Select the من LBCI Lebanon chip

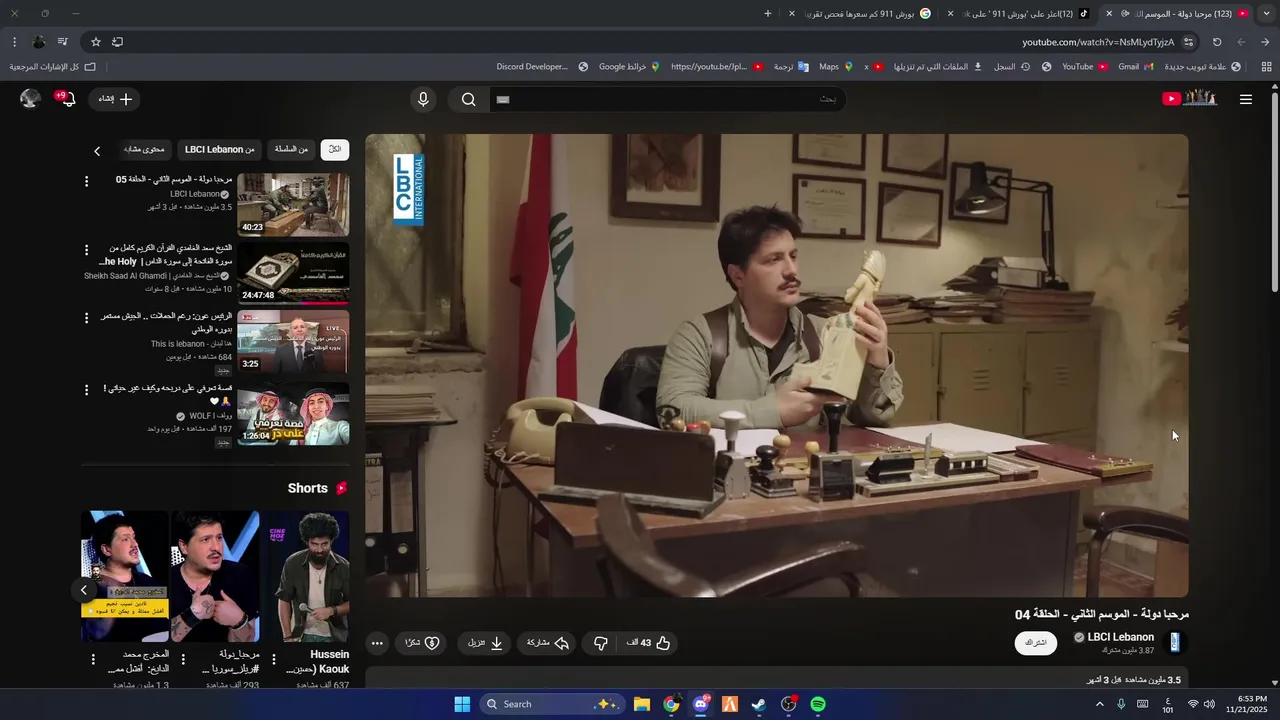tap(220, 149)
